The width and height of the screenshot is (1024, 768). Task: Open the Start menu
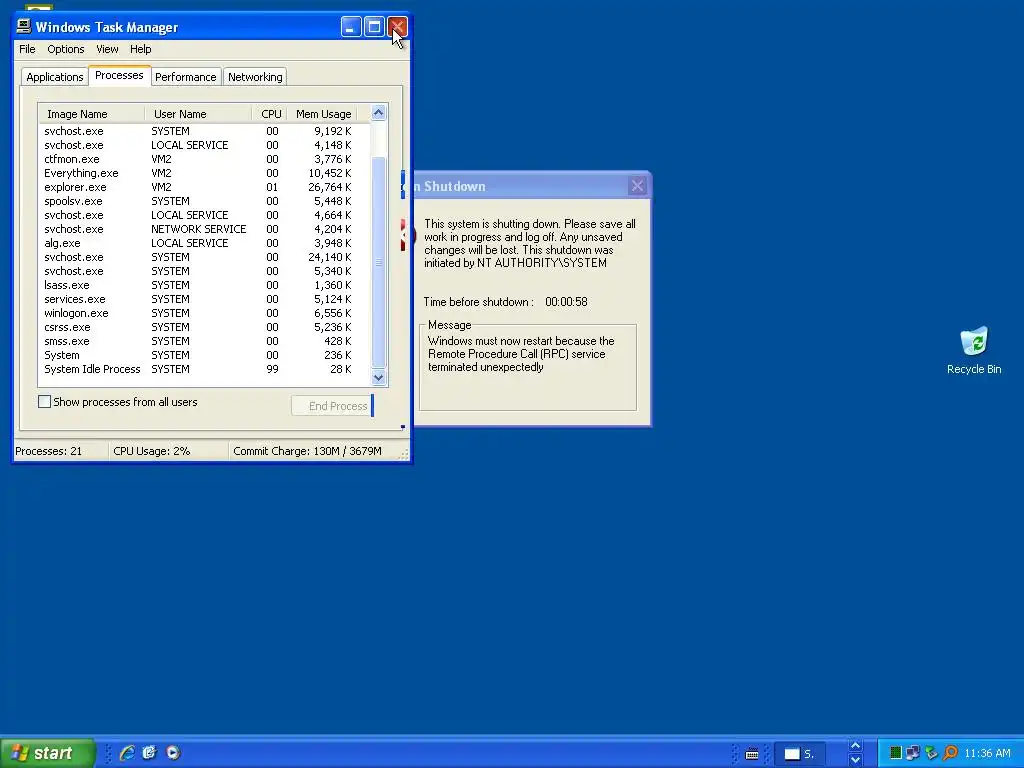pyautogui.click(x=47, y=753)
